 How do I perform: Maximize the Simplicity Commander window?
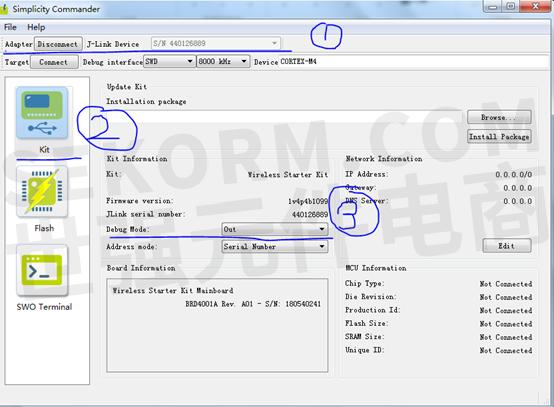[511, 6]
